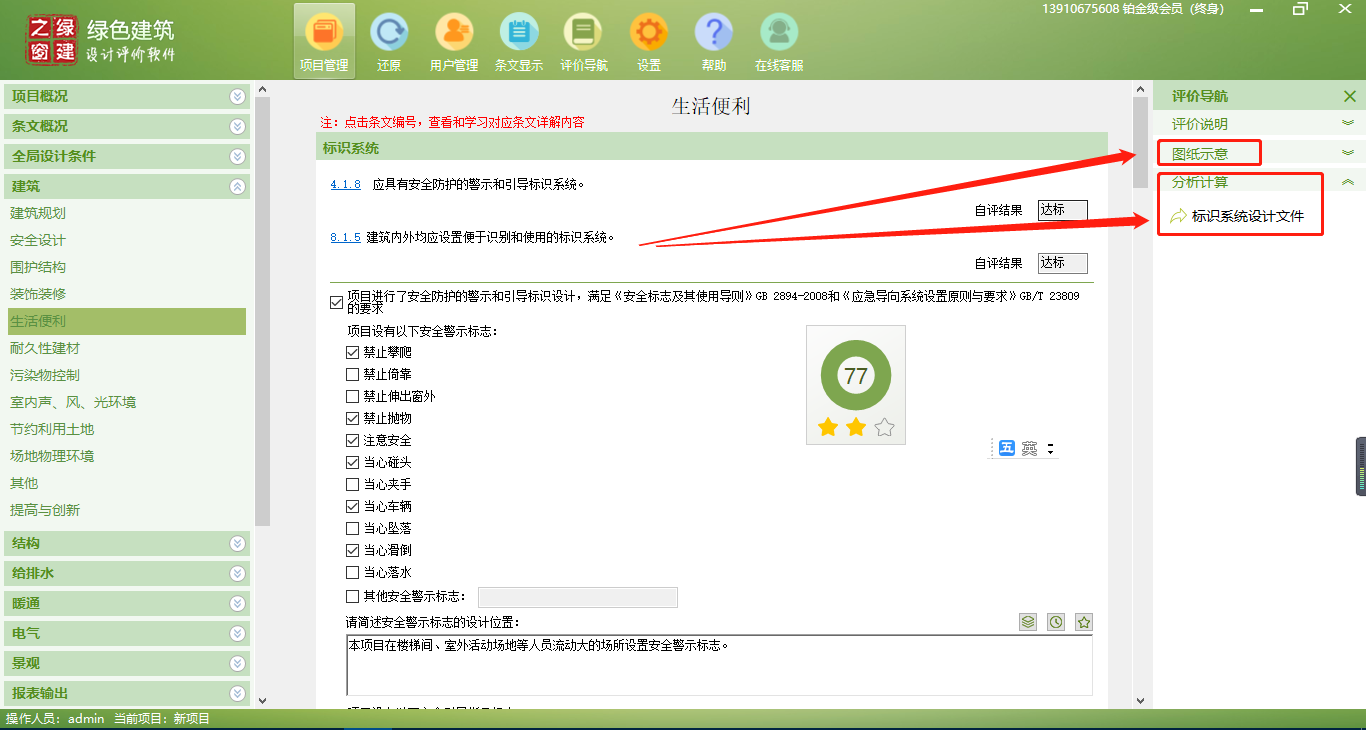Open 标识系统设计文件 arrow link
The image size is (1366, 730).
tap(1237, 216)
